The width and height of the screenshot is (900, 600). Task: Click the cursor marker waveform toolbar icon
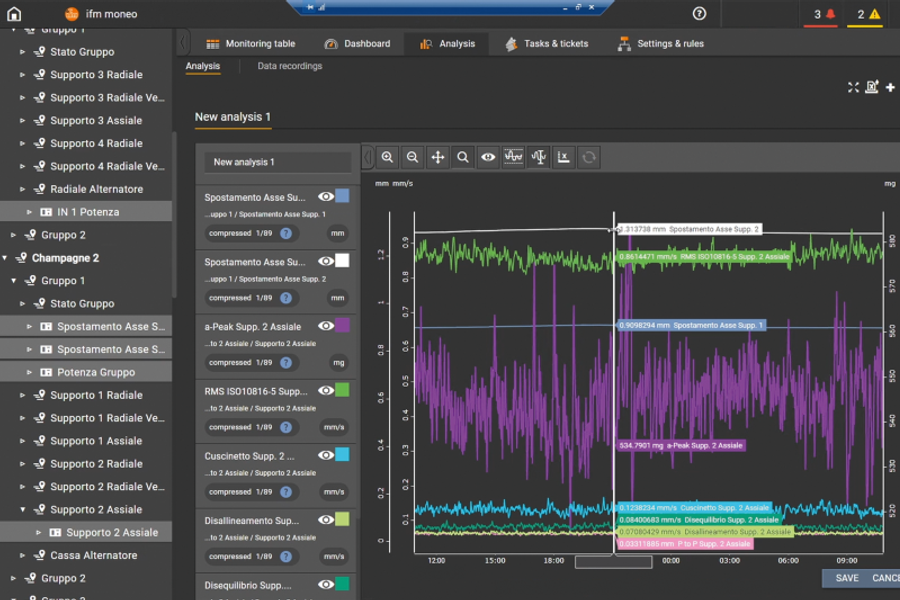point(538,157)
